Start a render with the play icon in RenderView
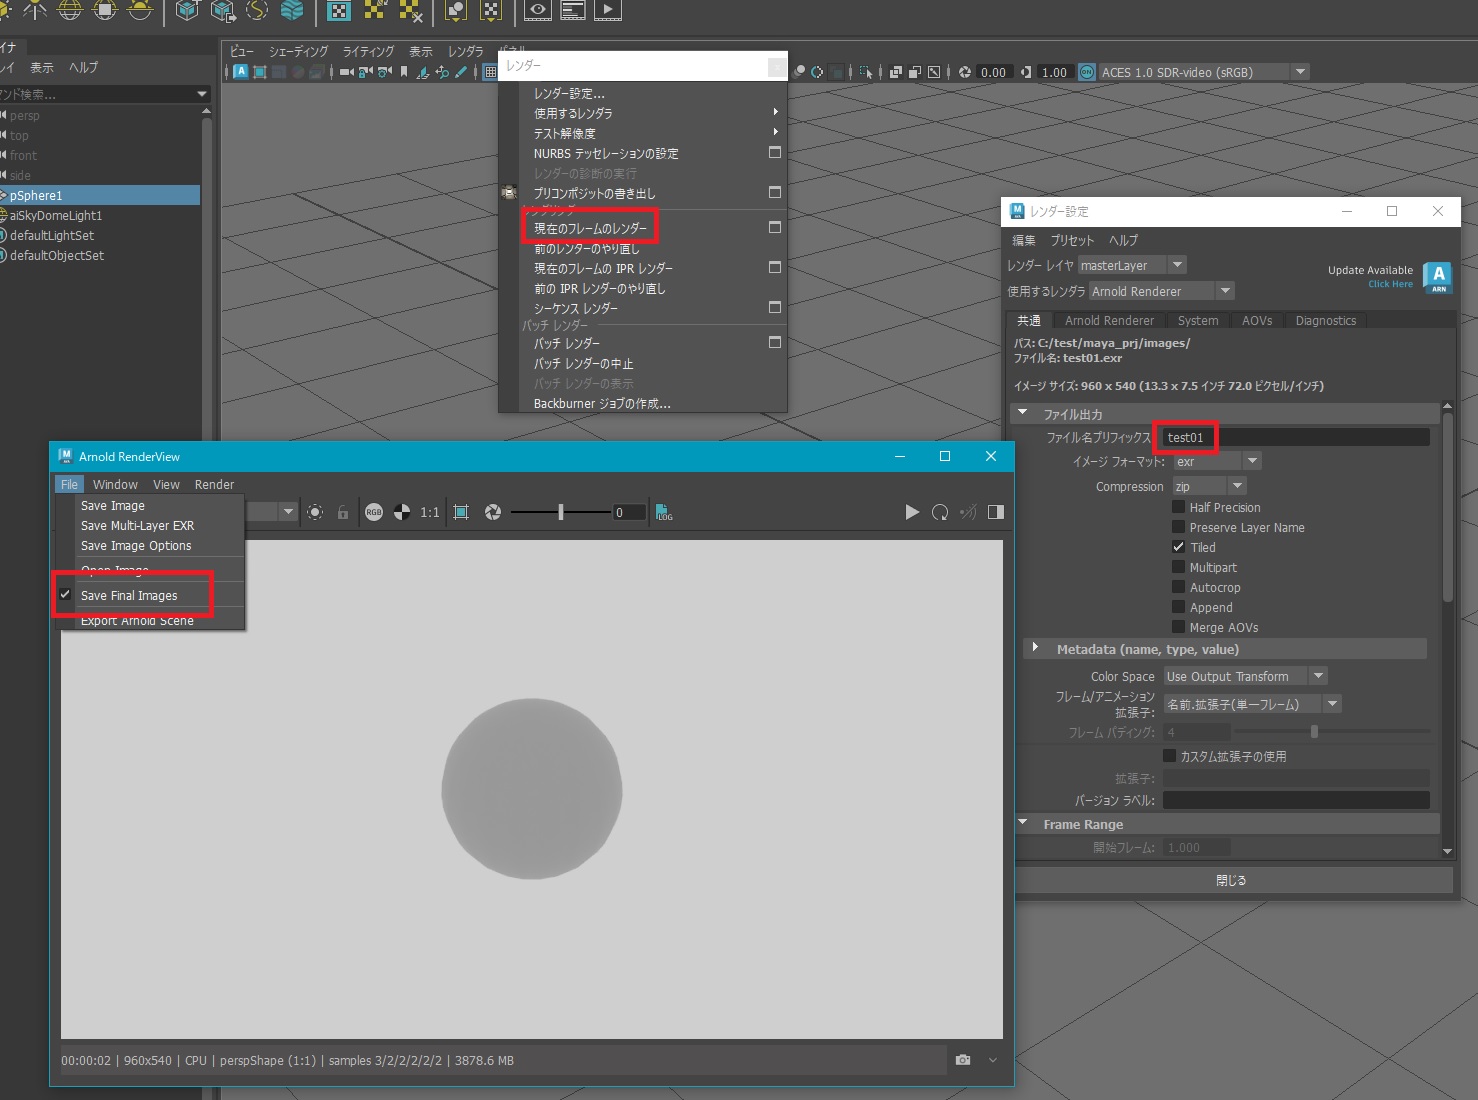The height and width of the screenshot is (1100, 1478). (911, 511)
